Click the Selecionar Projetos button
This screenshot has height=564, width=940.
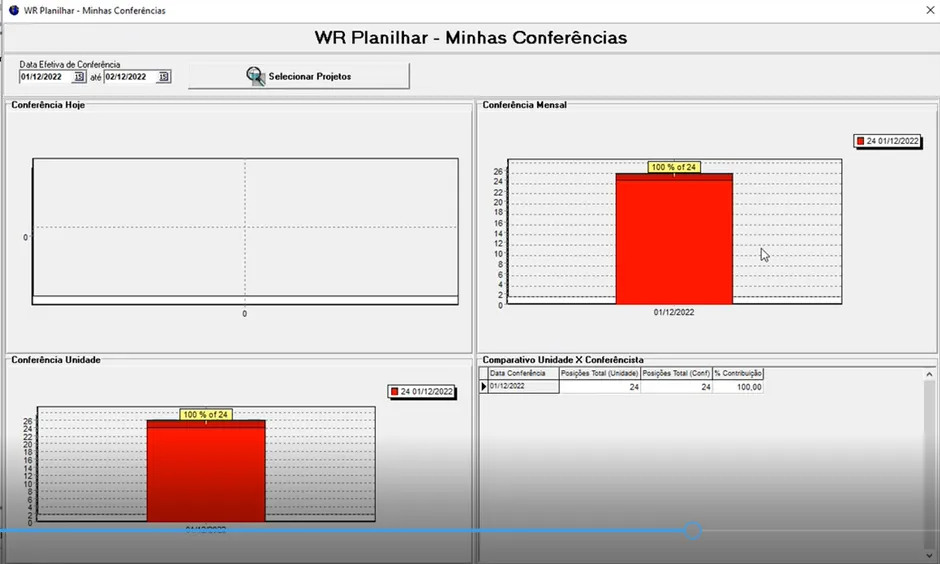[x=298, y=76]
